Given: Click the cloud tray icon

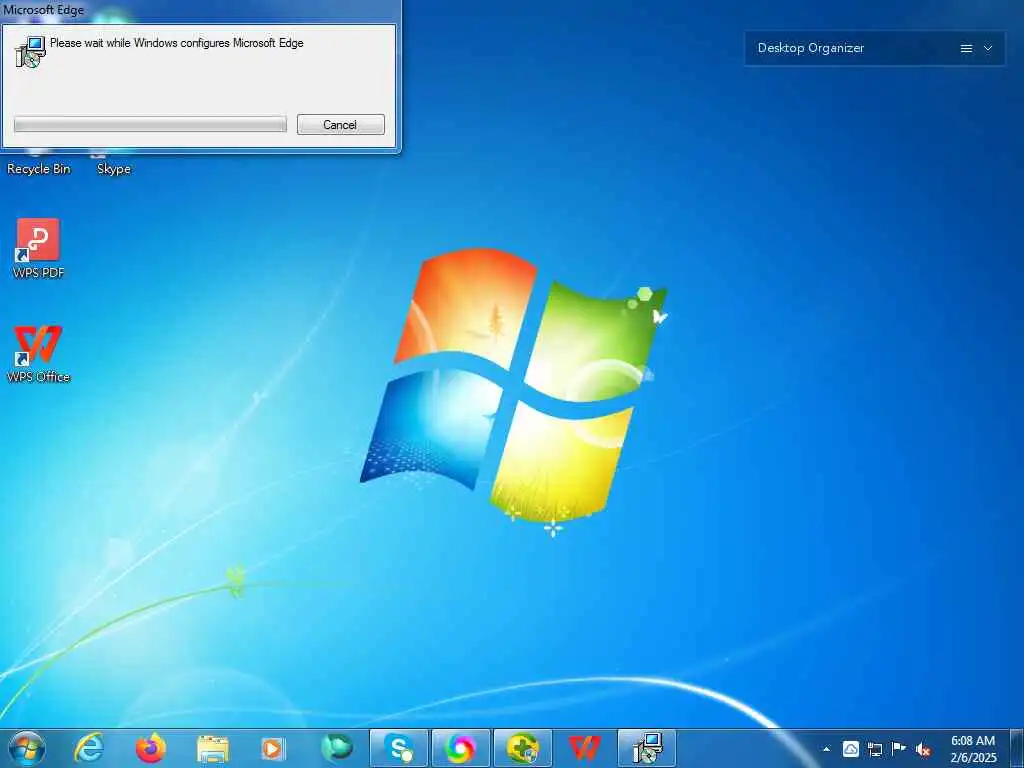Looking at the screenshot, I should 850,749.
